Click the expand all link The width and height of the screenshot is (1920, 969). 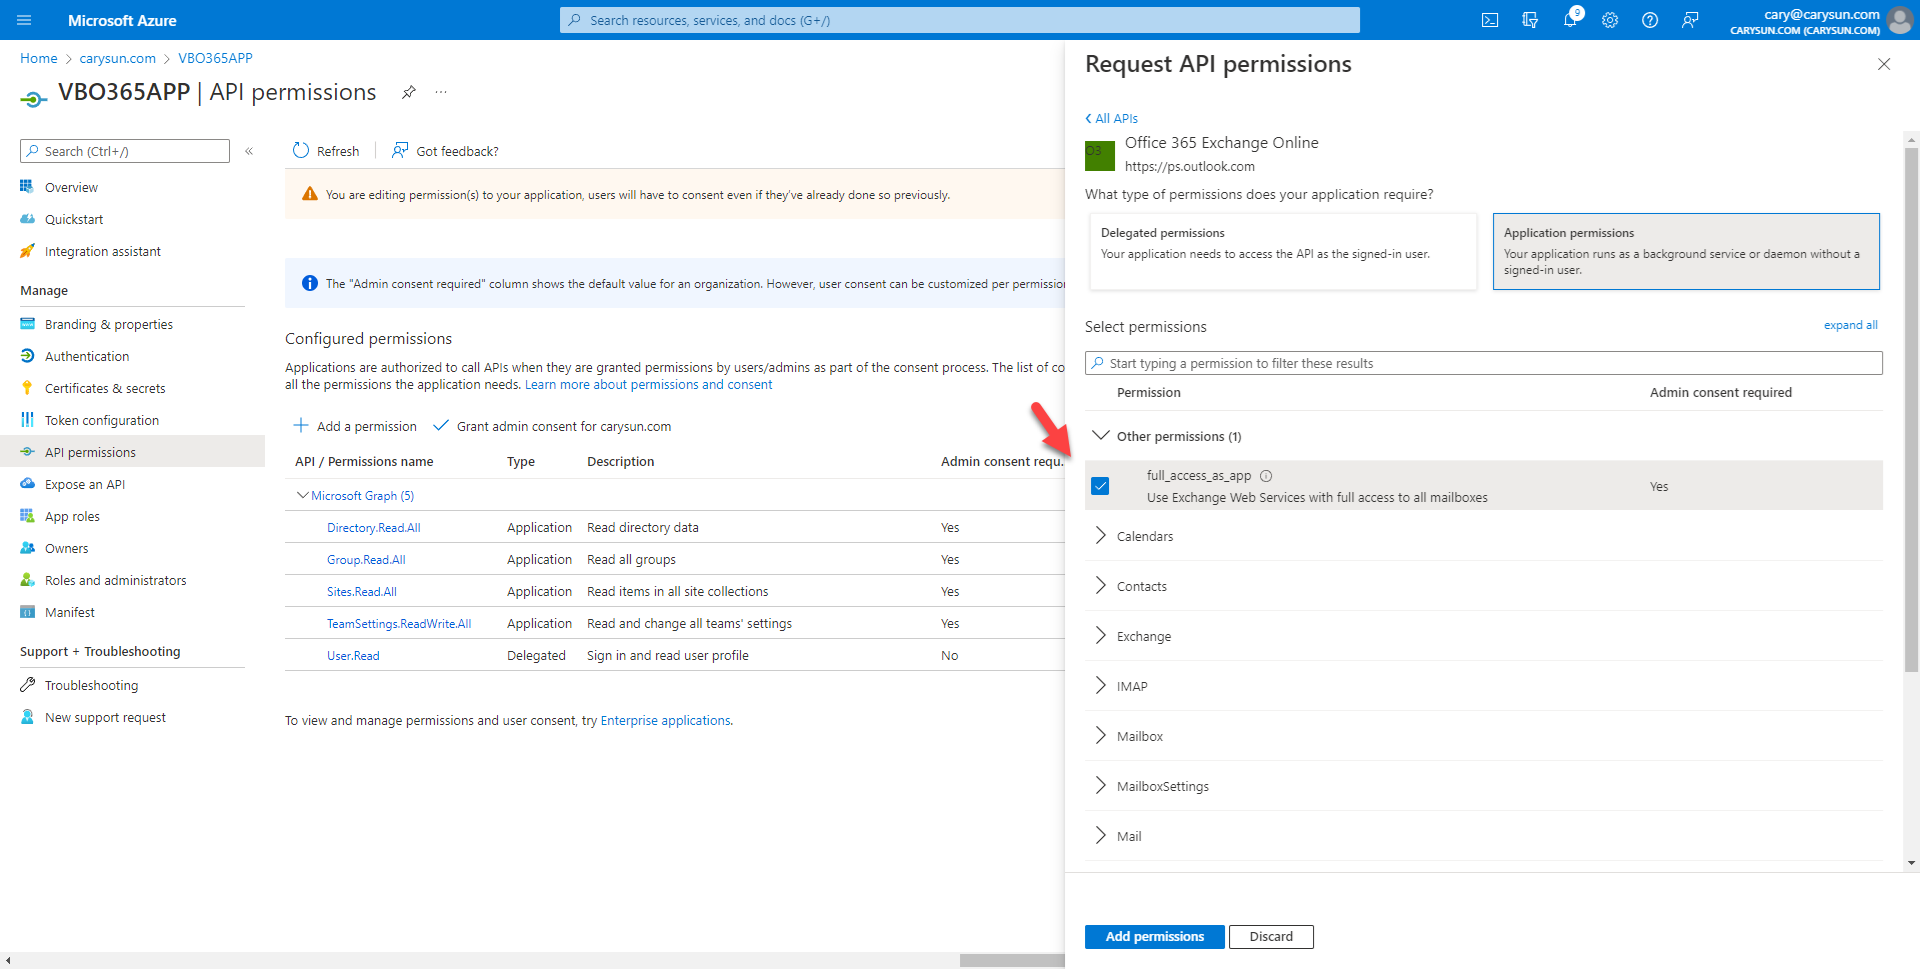tap(1850, 325)
